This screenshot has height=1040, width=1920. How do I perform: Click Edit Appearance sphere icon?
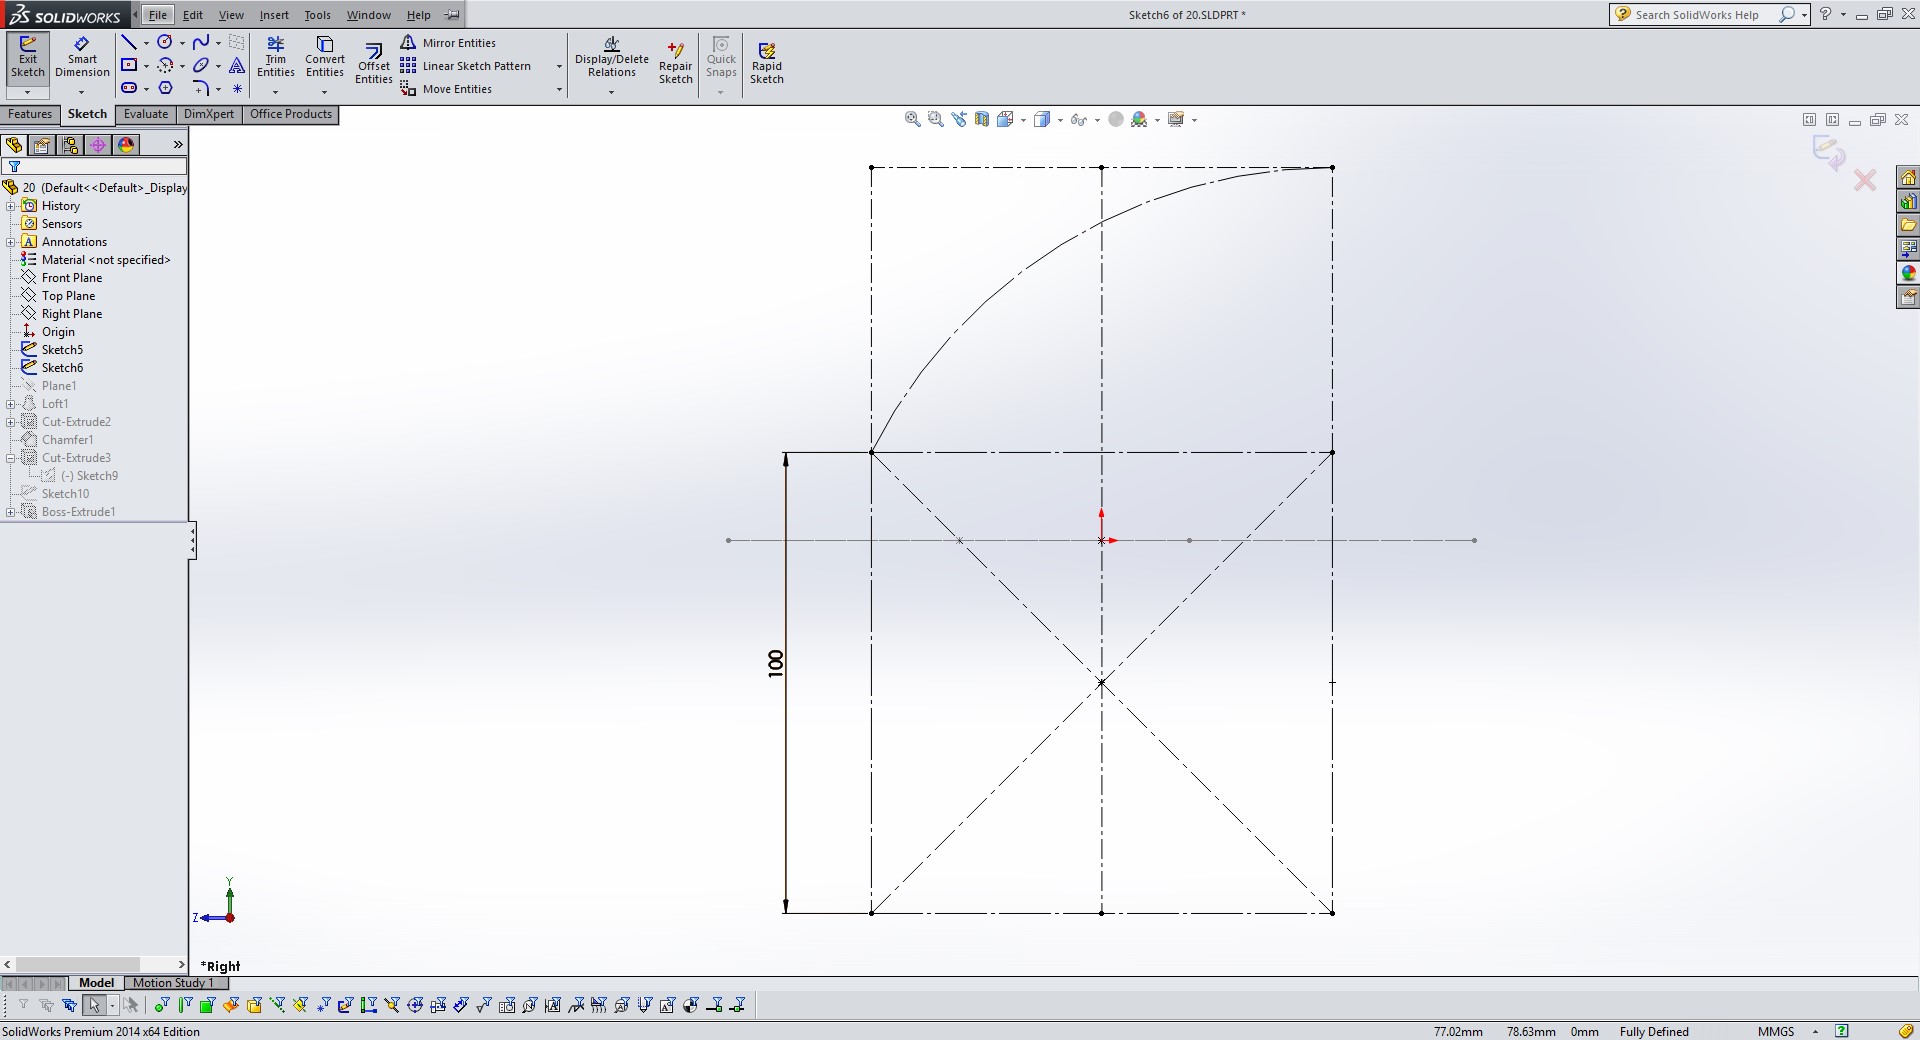coord(1116,119)
